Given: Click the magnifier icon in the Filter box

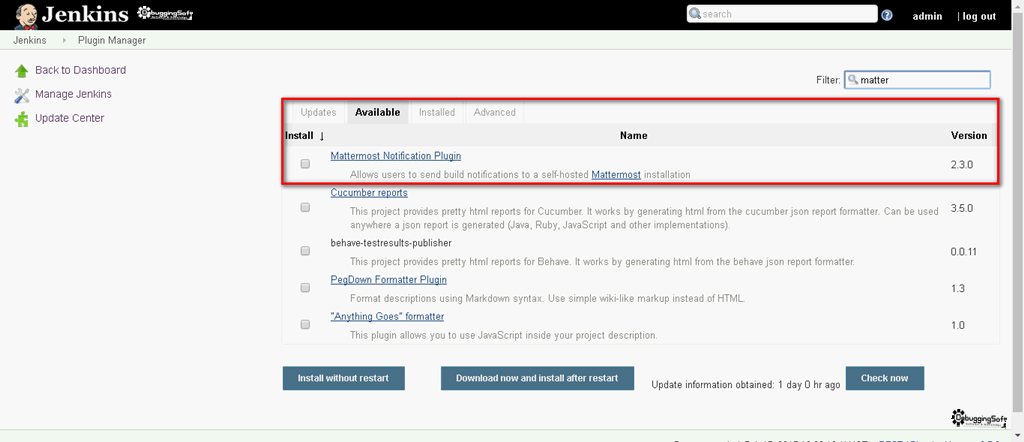Looking at the screenshot, I should pyautogui.click(x=852, y=80).
